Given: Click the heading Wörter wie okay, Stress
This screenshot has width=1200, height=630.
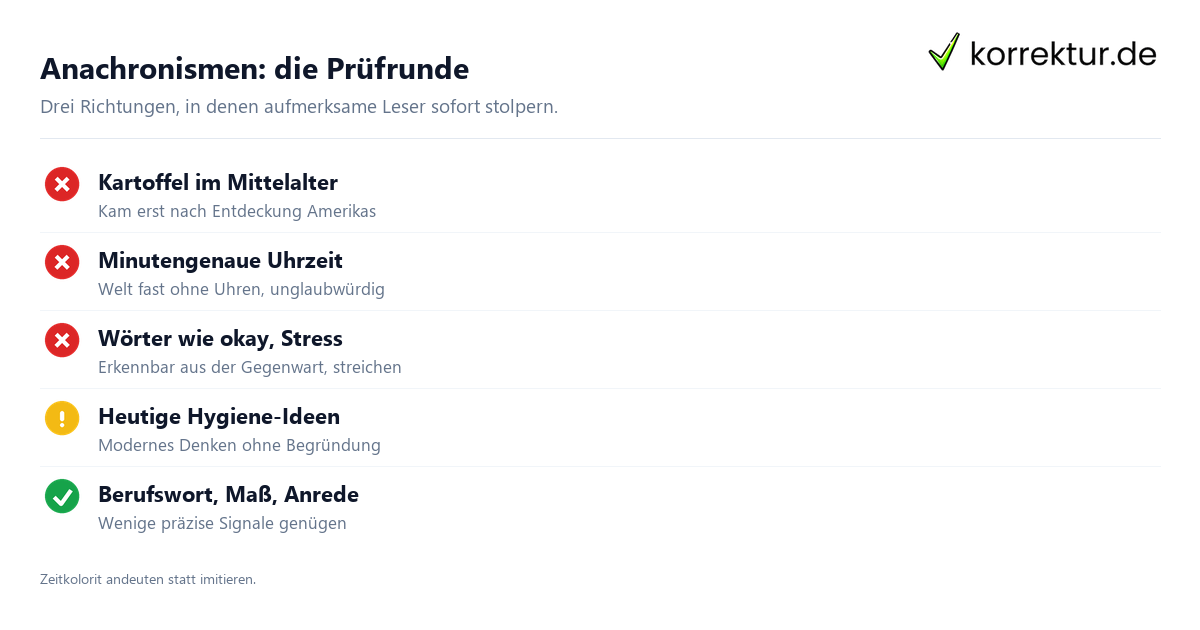Looking at the screenshot, I should [220, 338].
